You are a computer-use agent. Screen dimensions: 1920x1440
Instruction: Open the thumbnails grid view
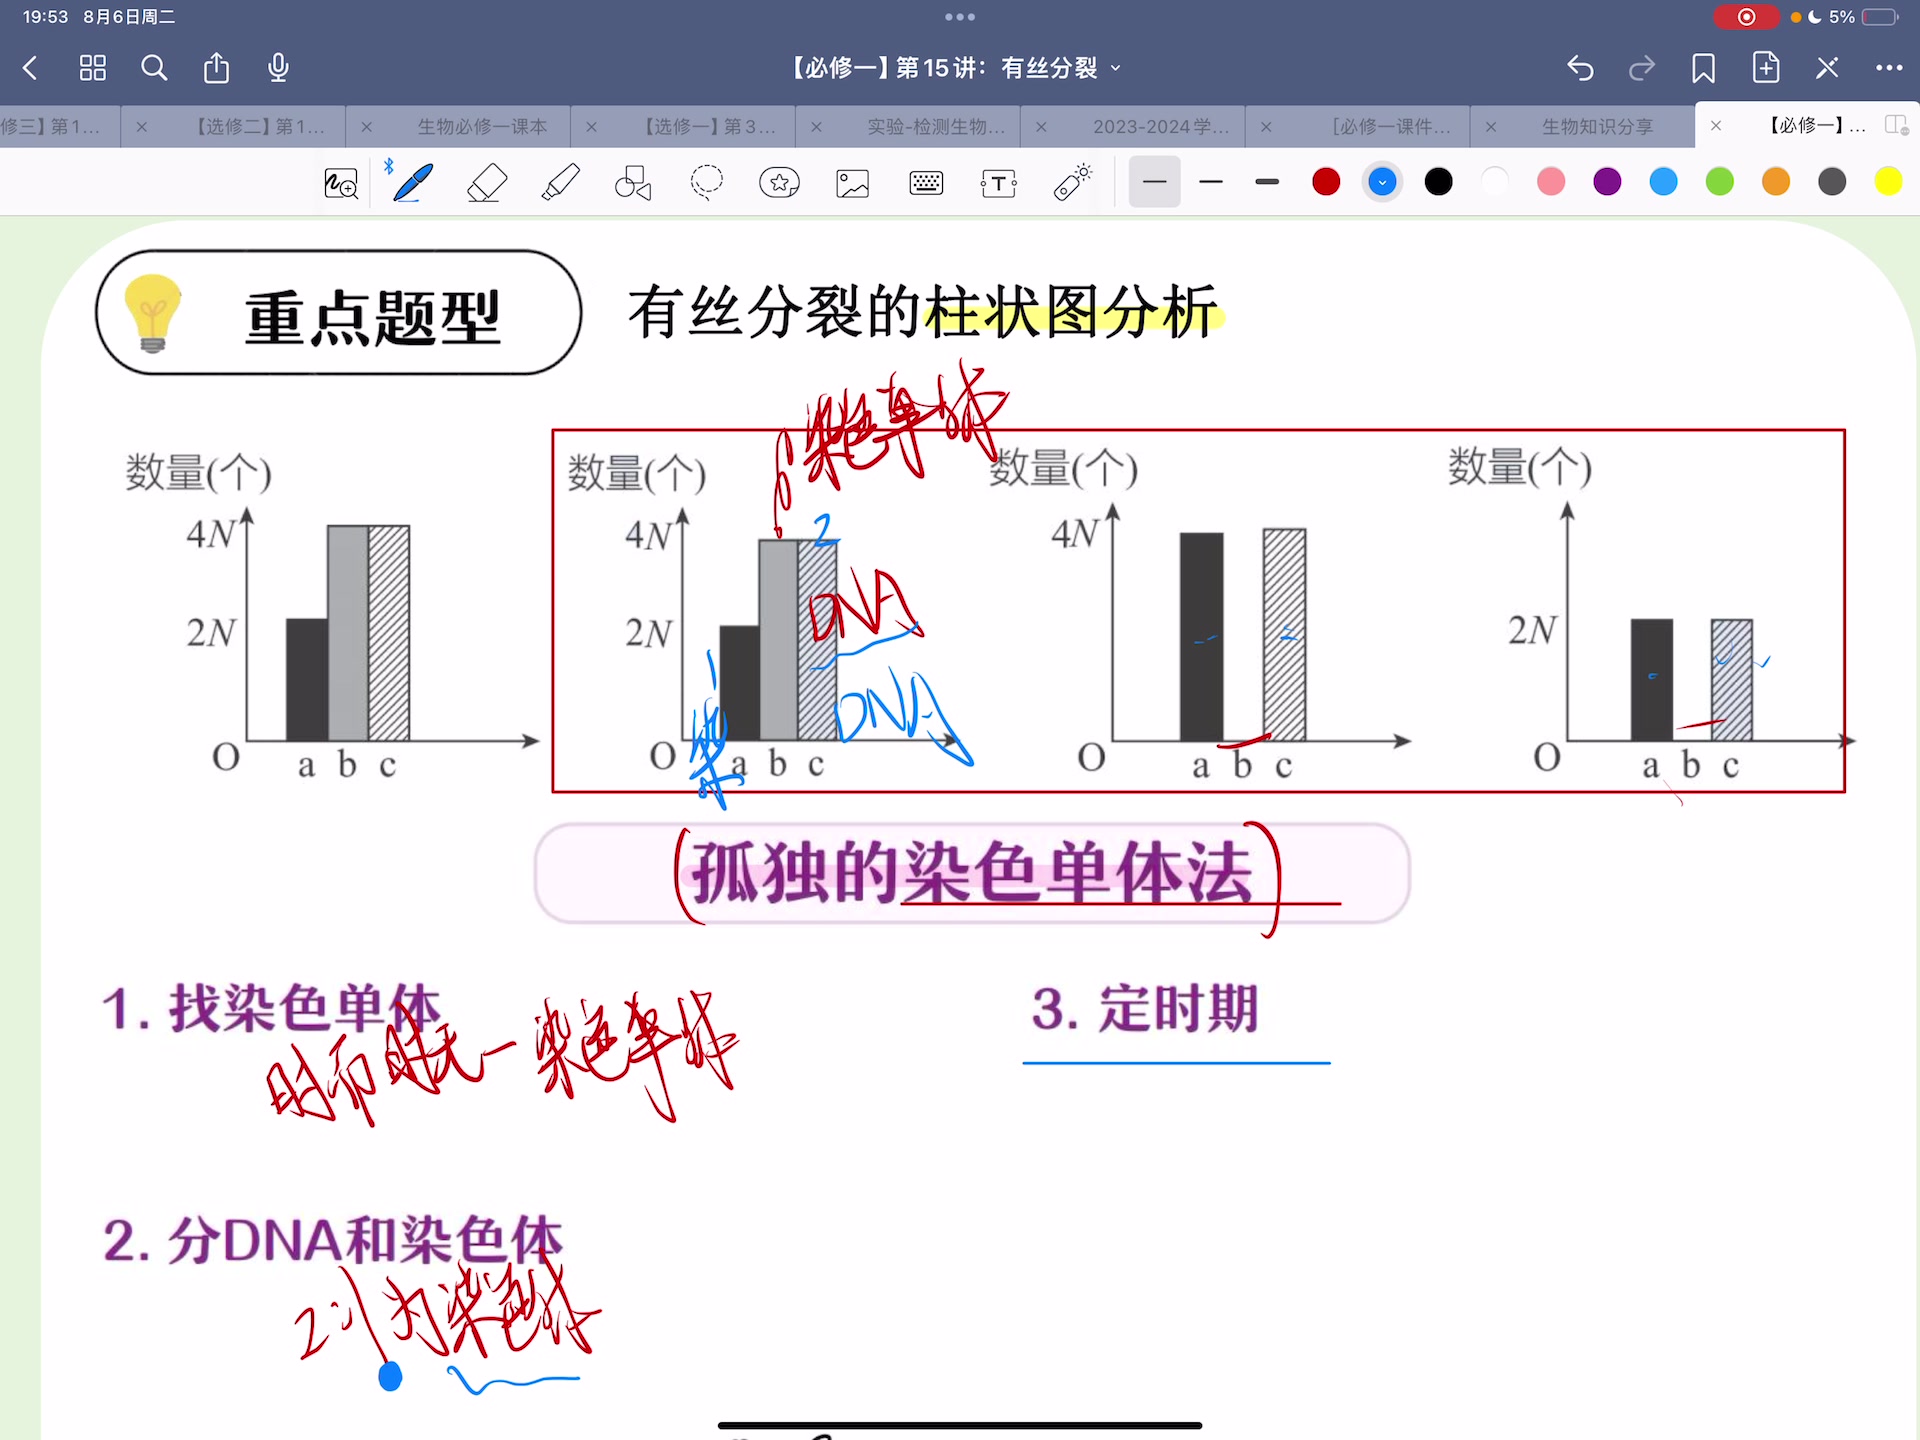[x=93, y=68]
